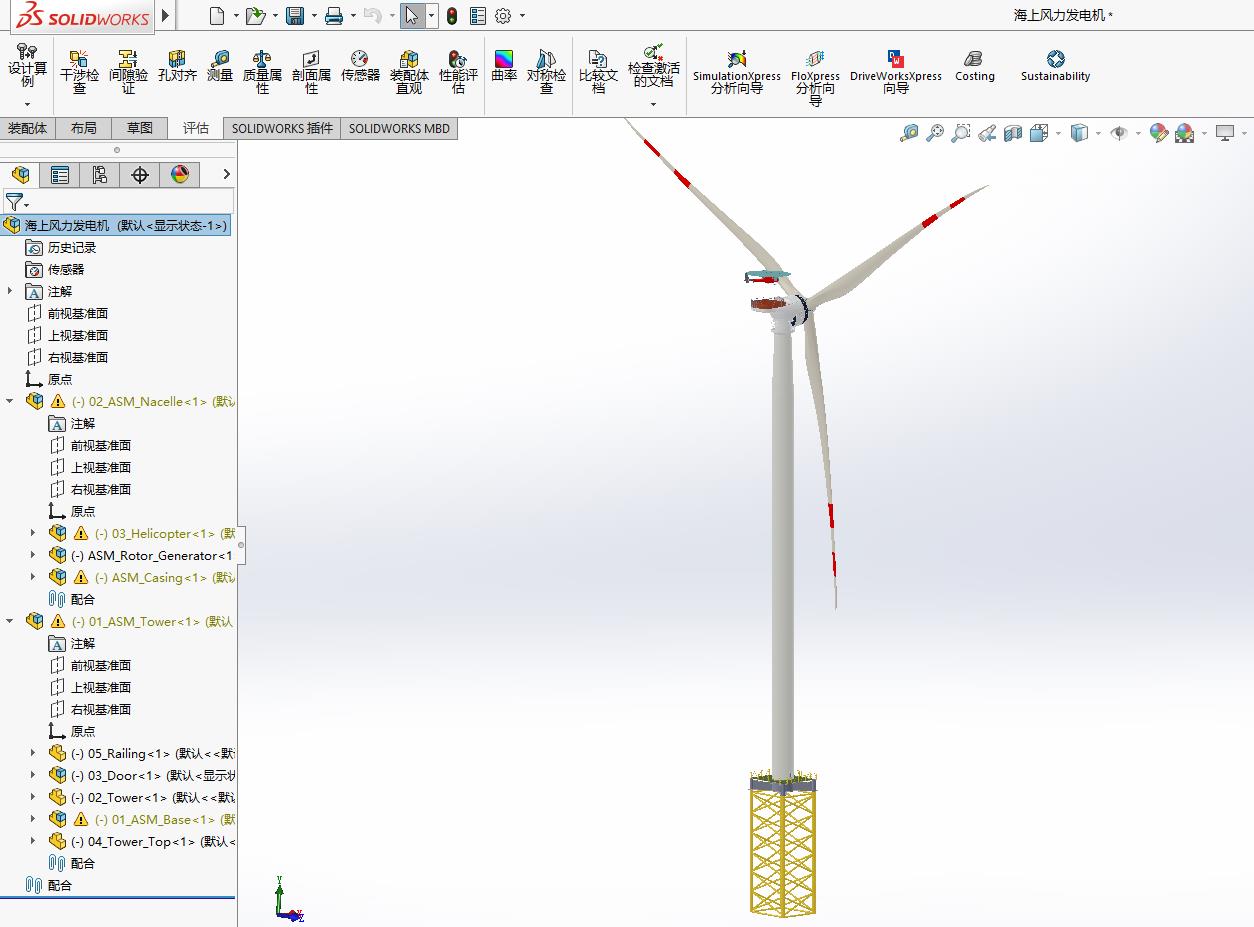Open the Options gear icon

[503, 16]
